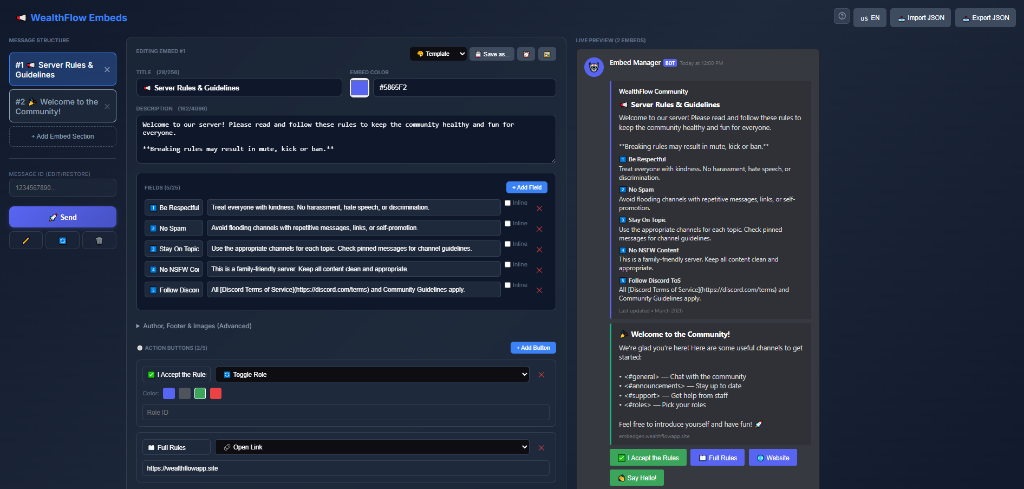Open the Template dropdown

tap(438, 54)
